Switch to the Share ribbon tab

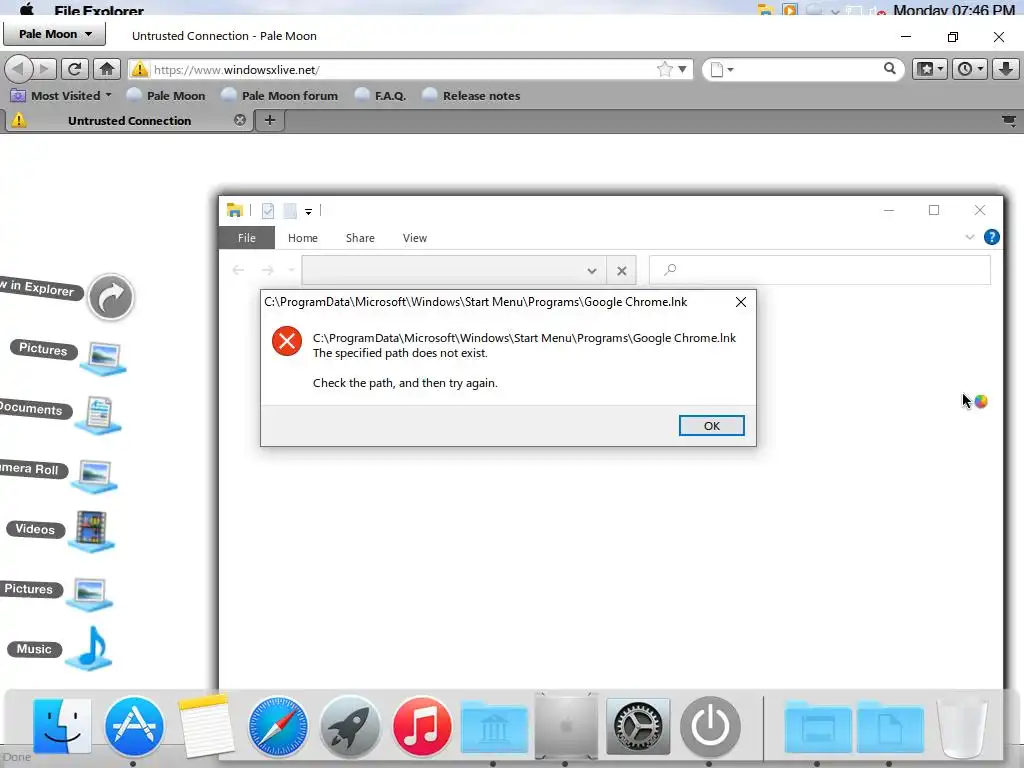pyautogui.click(x=360, y=238)
